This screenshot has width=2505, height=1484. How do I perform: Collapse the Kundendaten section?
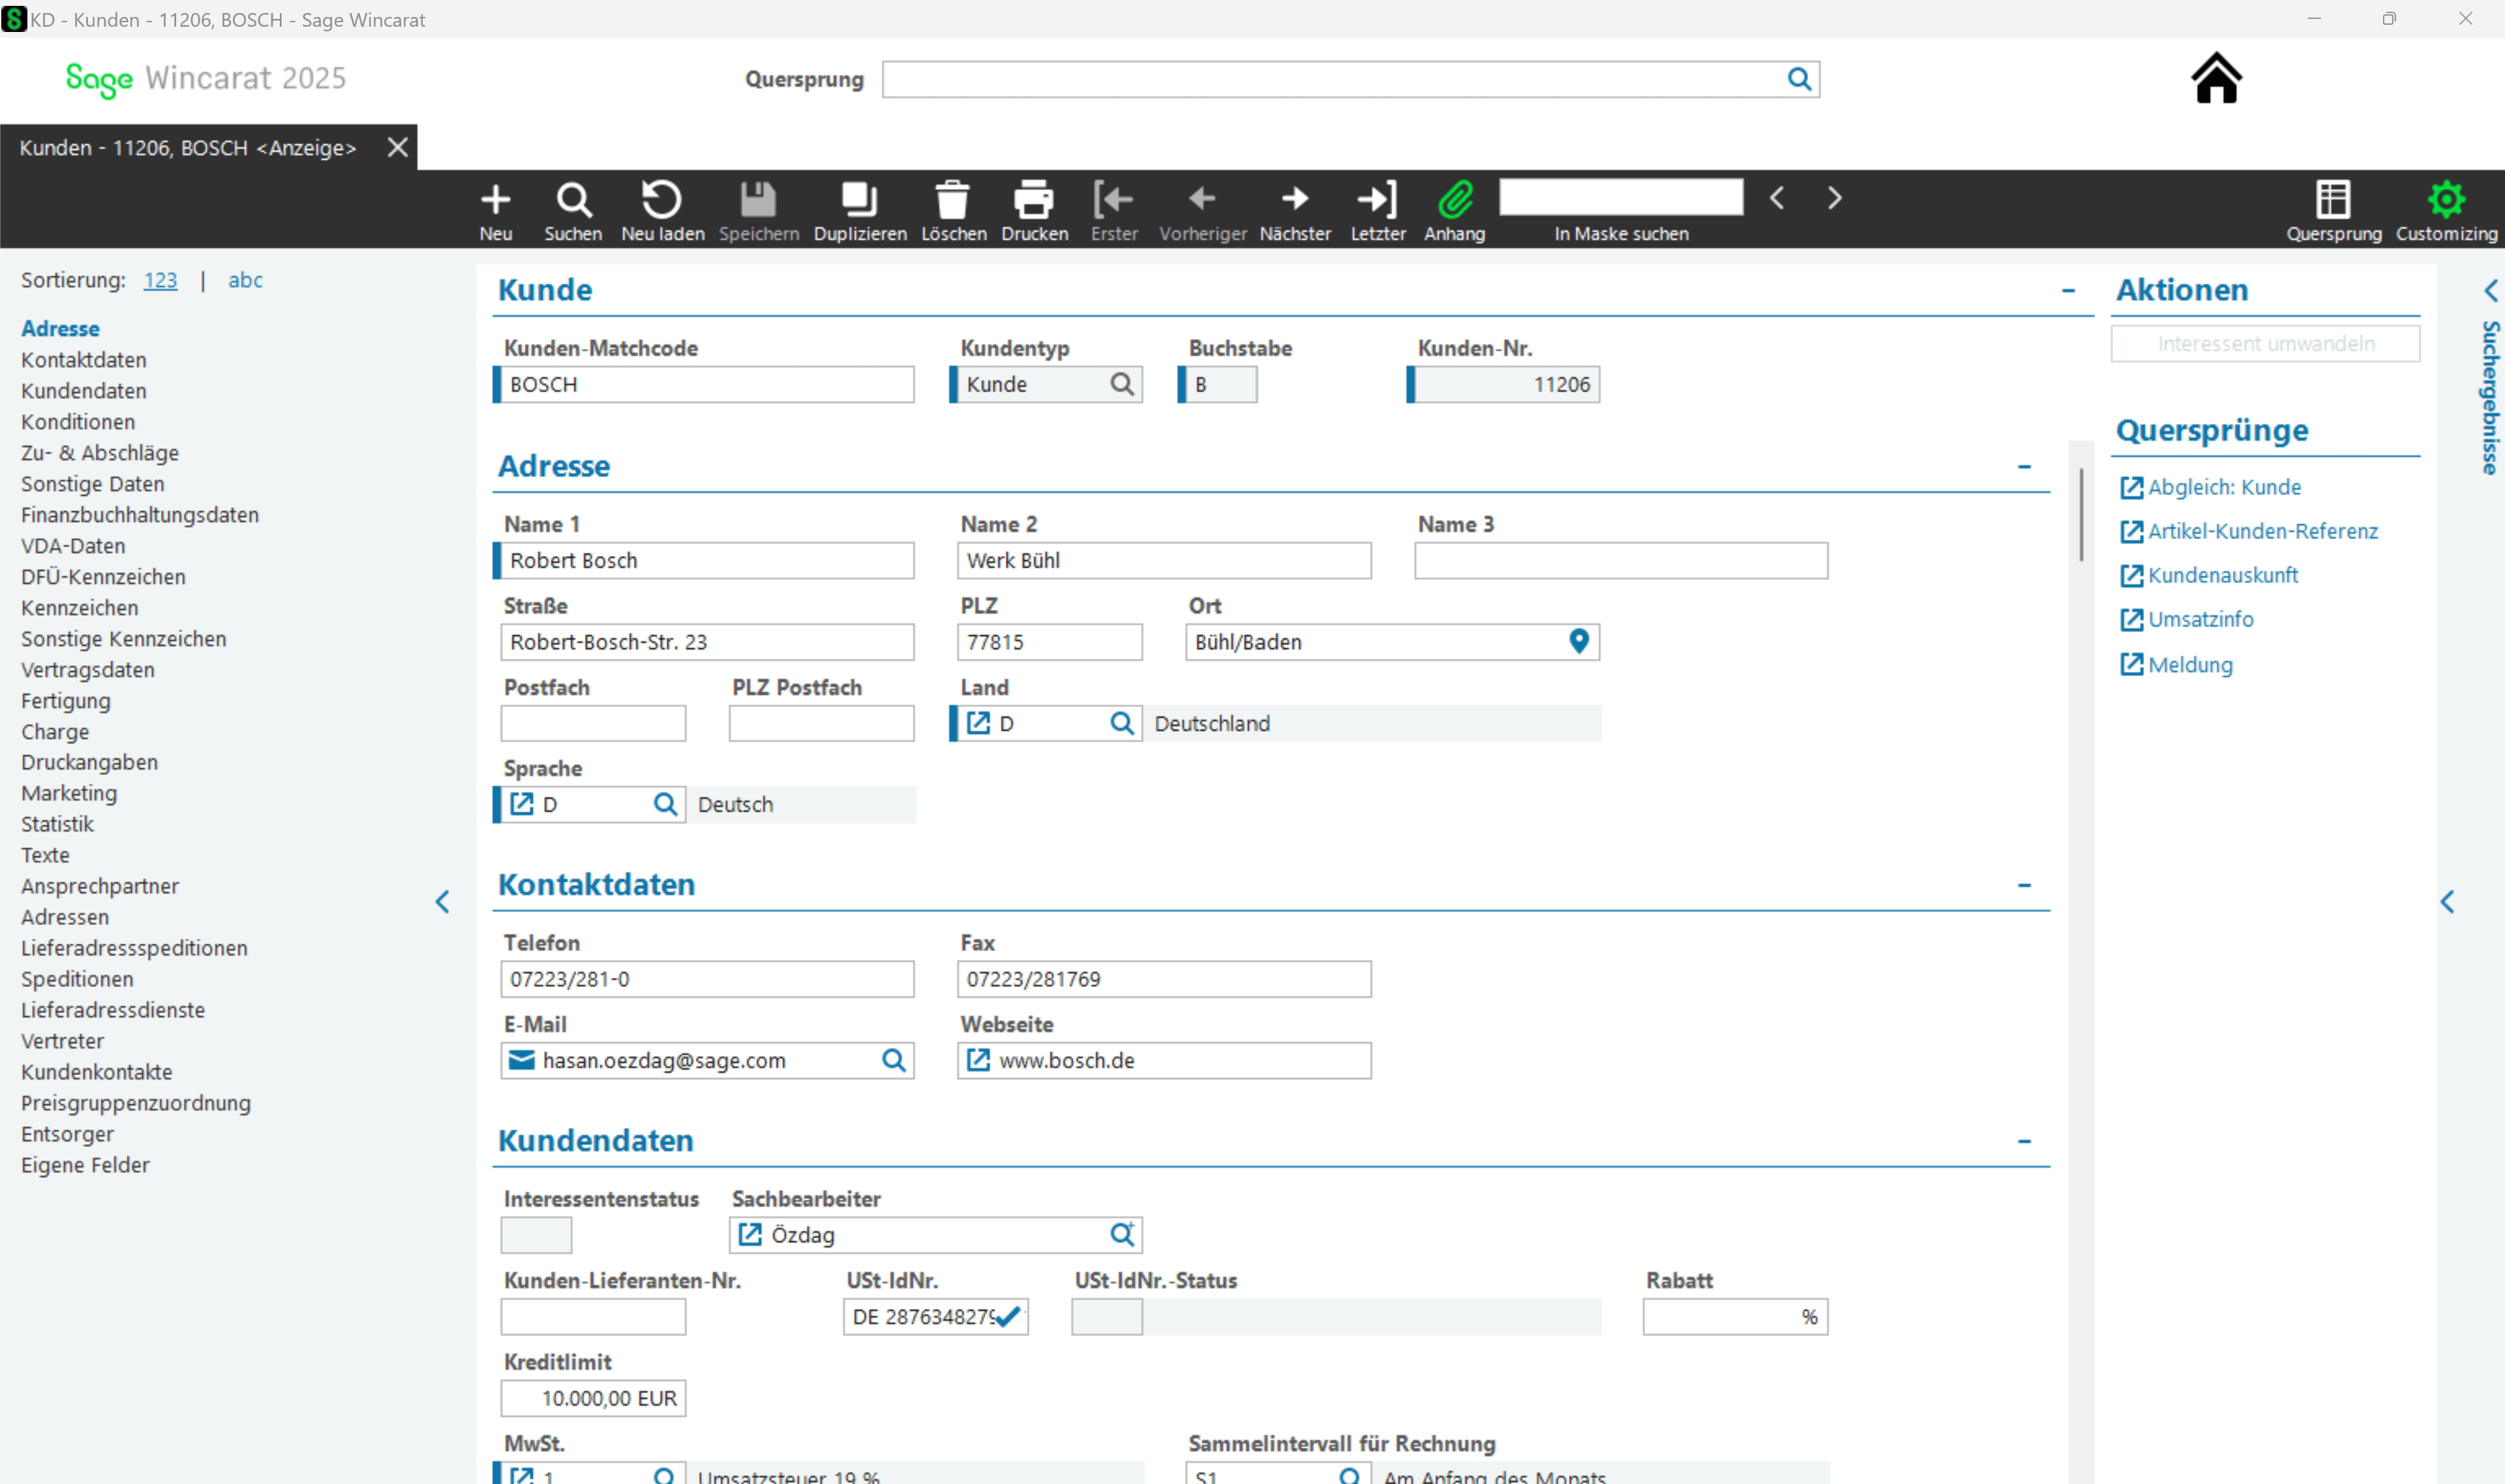(x=2024, y=1141)
